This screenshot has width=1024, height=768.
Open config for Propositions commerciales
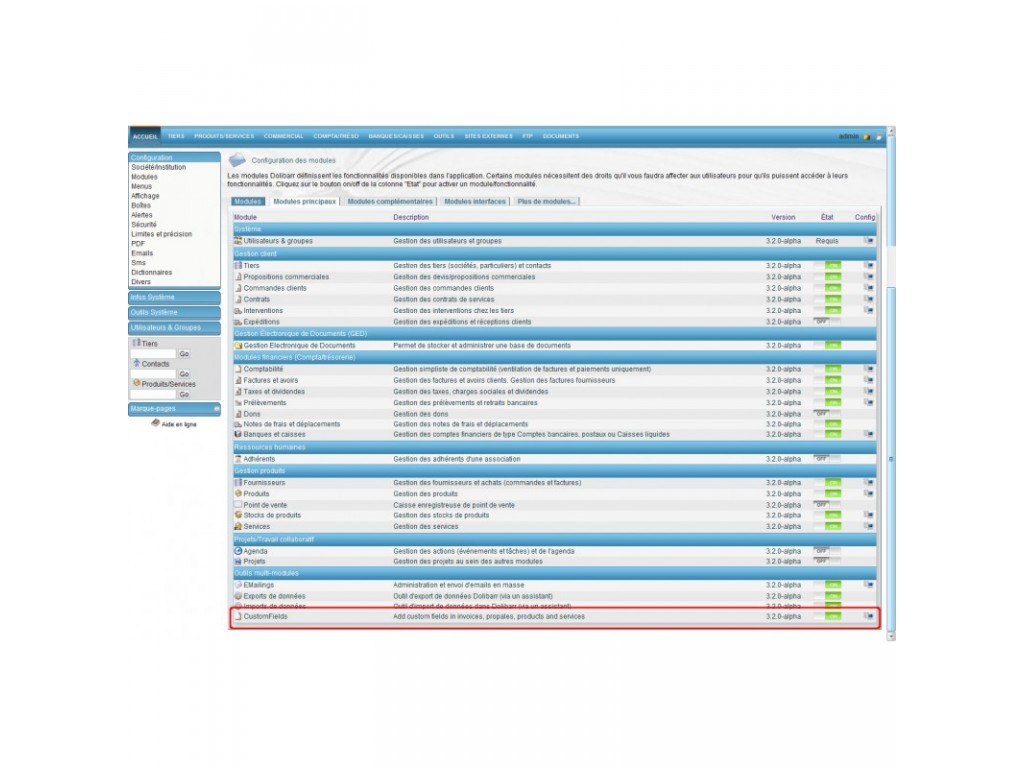tap(869, 277)
